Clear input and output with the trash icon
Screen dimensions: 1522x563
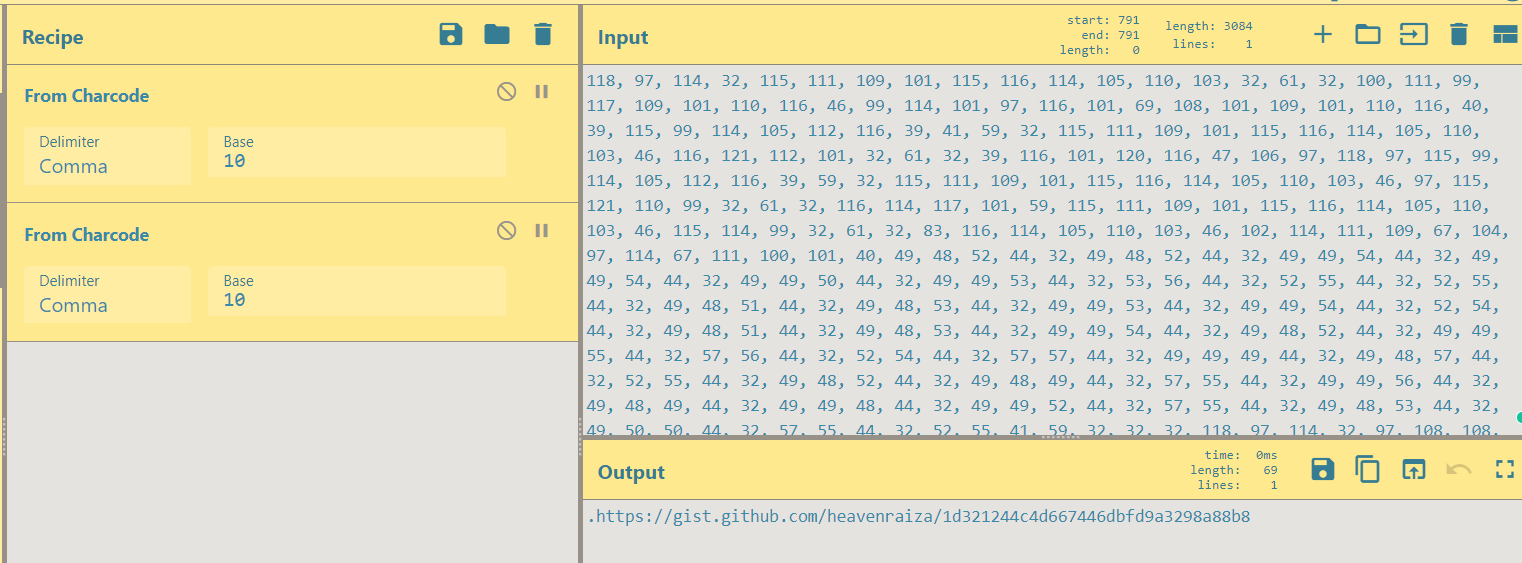(x=1459, y=35)
